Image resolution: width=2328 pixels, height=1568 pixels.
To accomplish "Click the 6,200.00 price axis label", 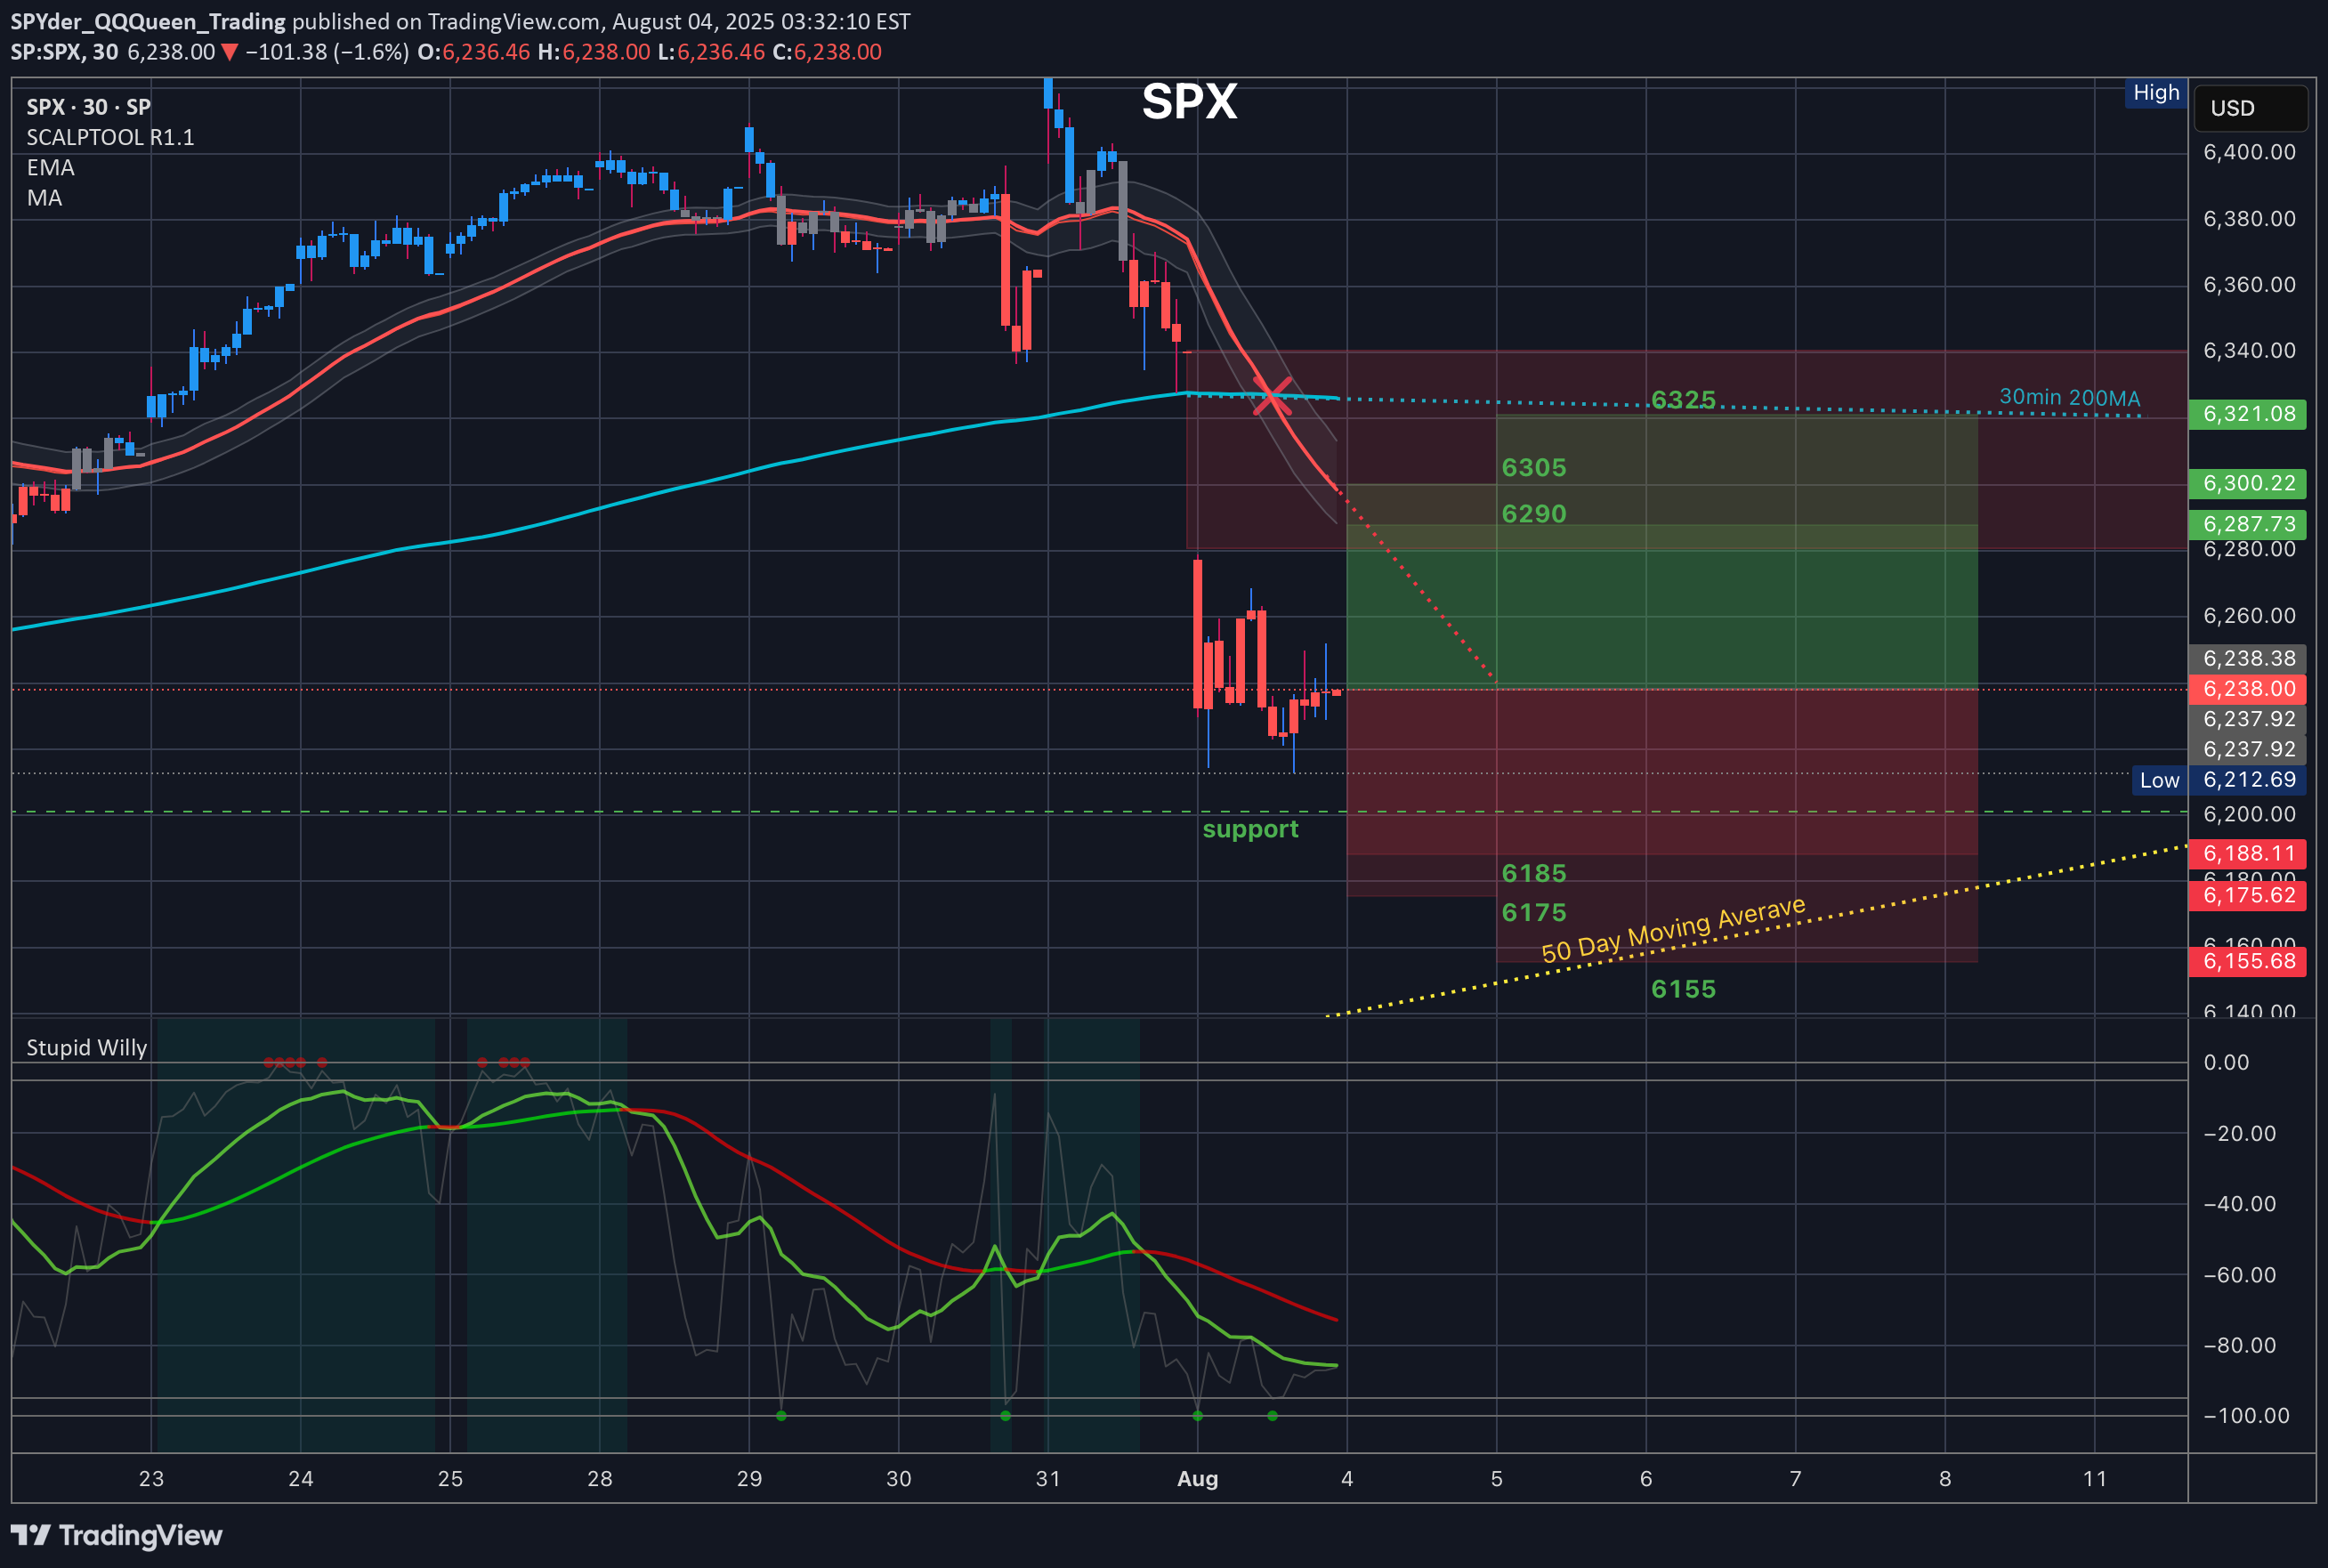I will click(2249, 814).
